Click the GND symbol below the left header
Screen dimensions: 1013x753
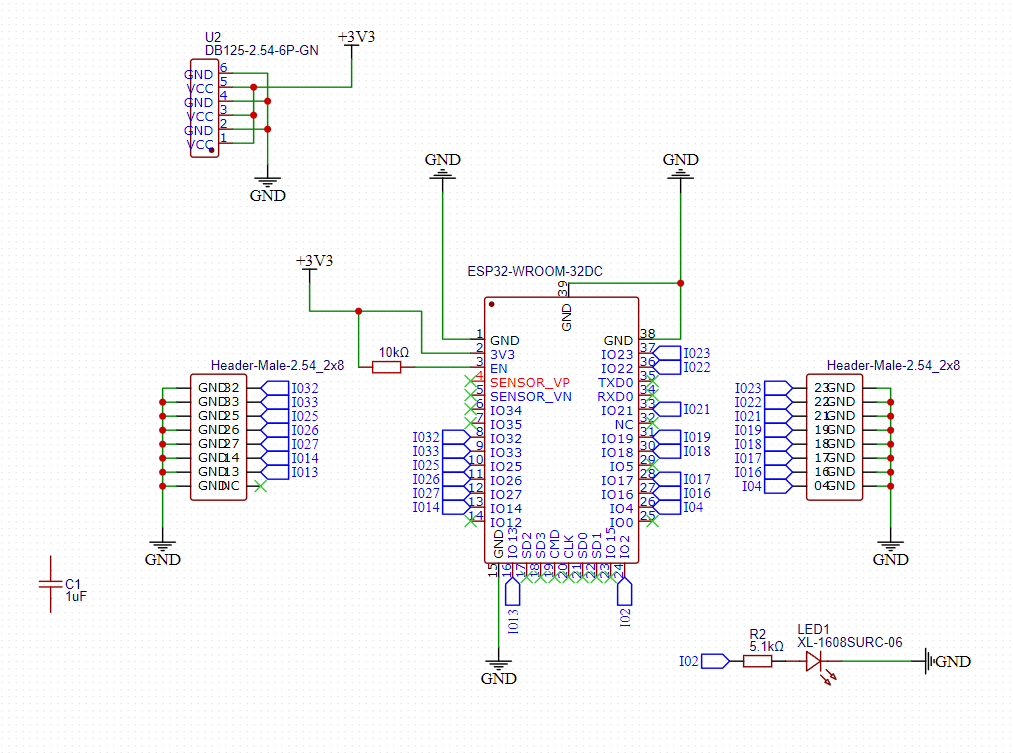coord(162,553)
